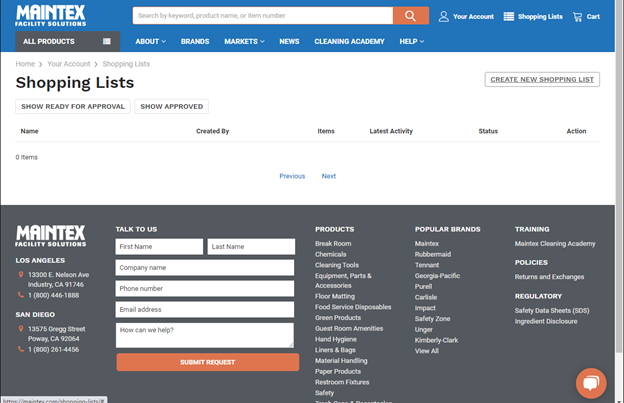This screenshot has width=624, height=403.
Task: Open the Brands menu item
Action: pos(195,41)
